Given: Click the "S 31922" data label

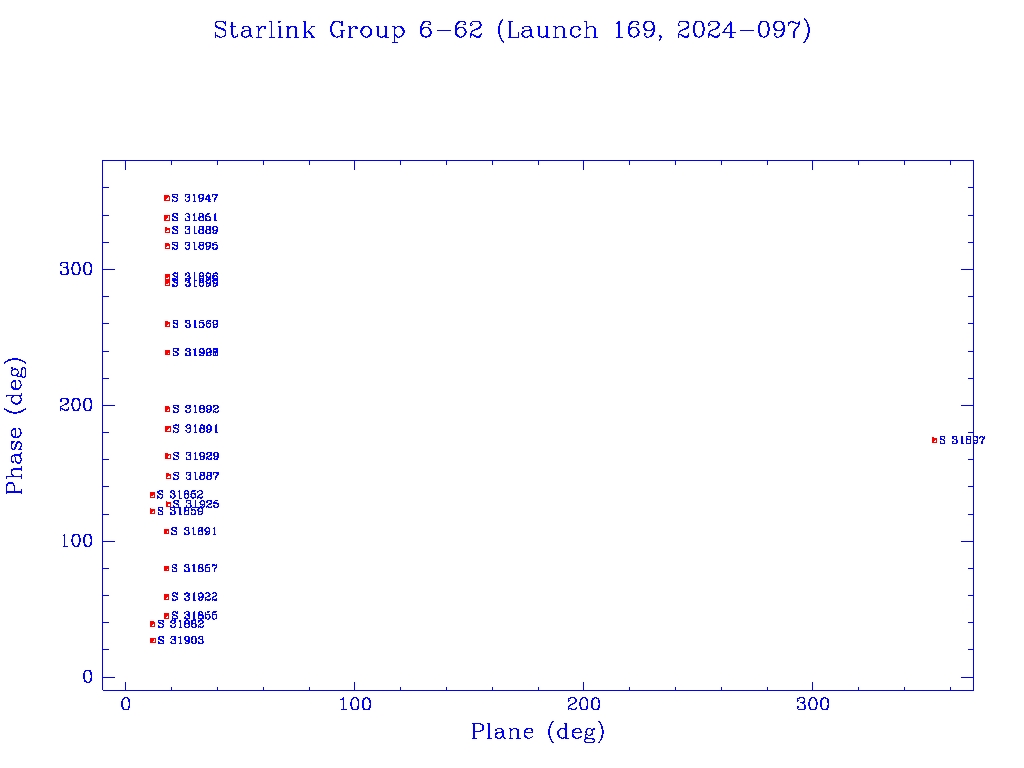Looking at the screenshot, I should pos(195,597).
